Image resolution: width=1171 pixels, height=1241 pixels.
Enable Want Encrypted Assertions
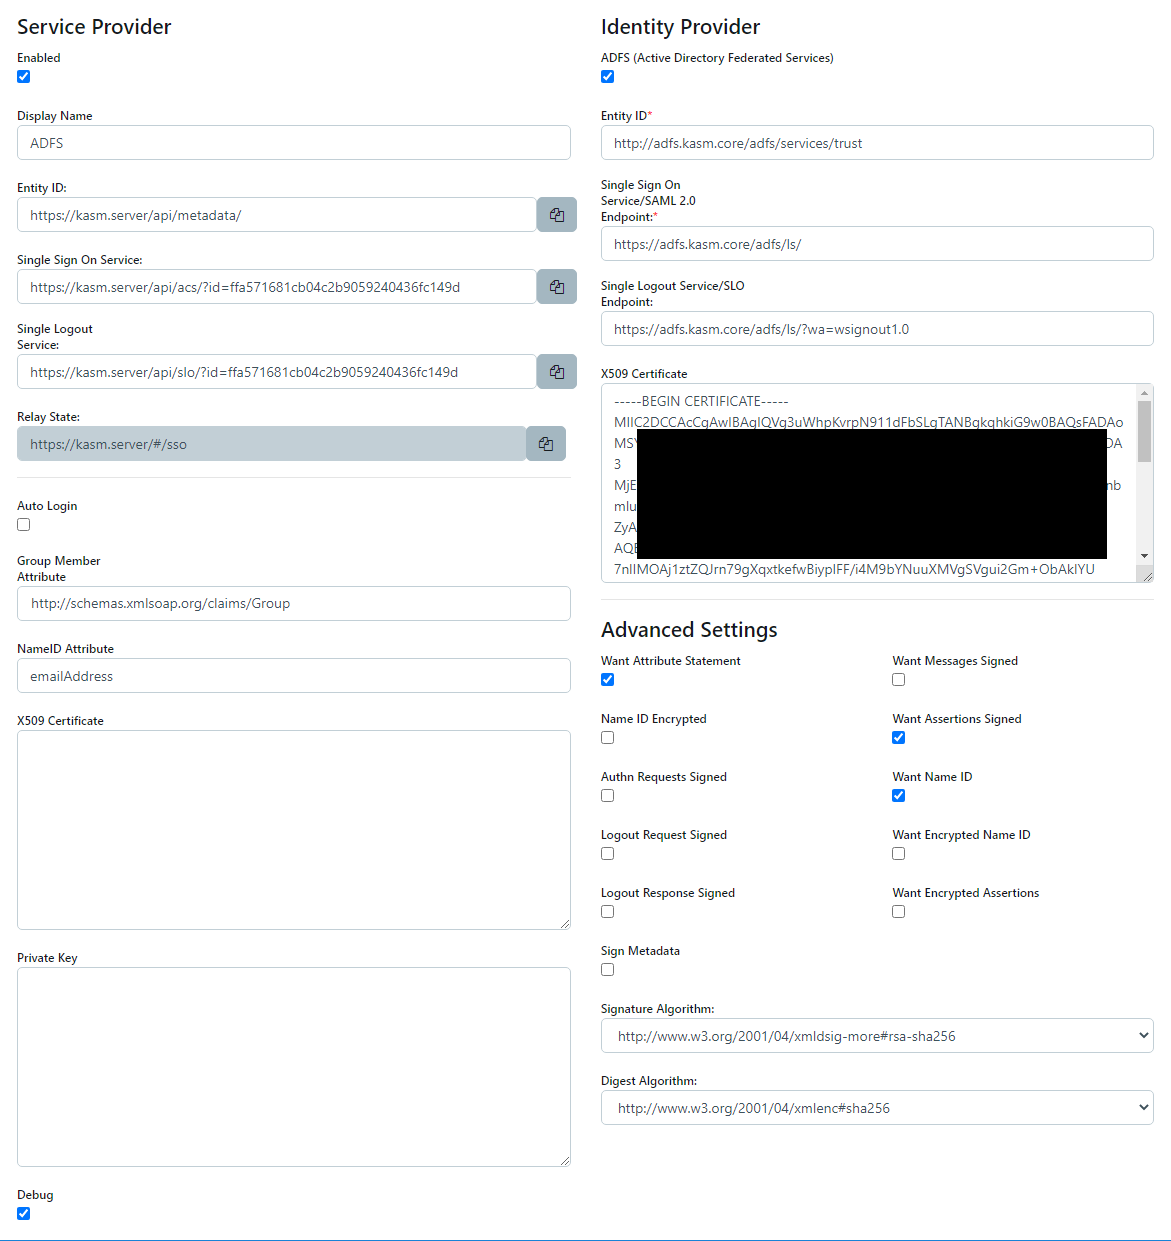point(898,911)
